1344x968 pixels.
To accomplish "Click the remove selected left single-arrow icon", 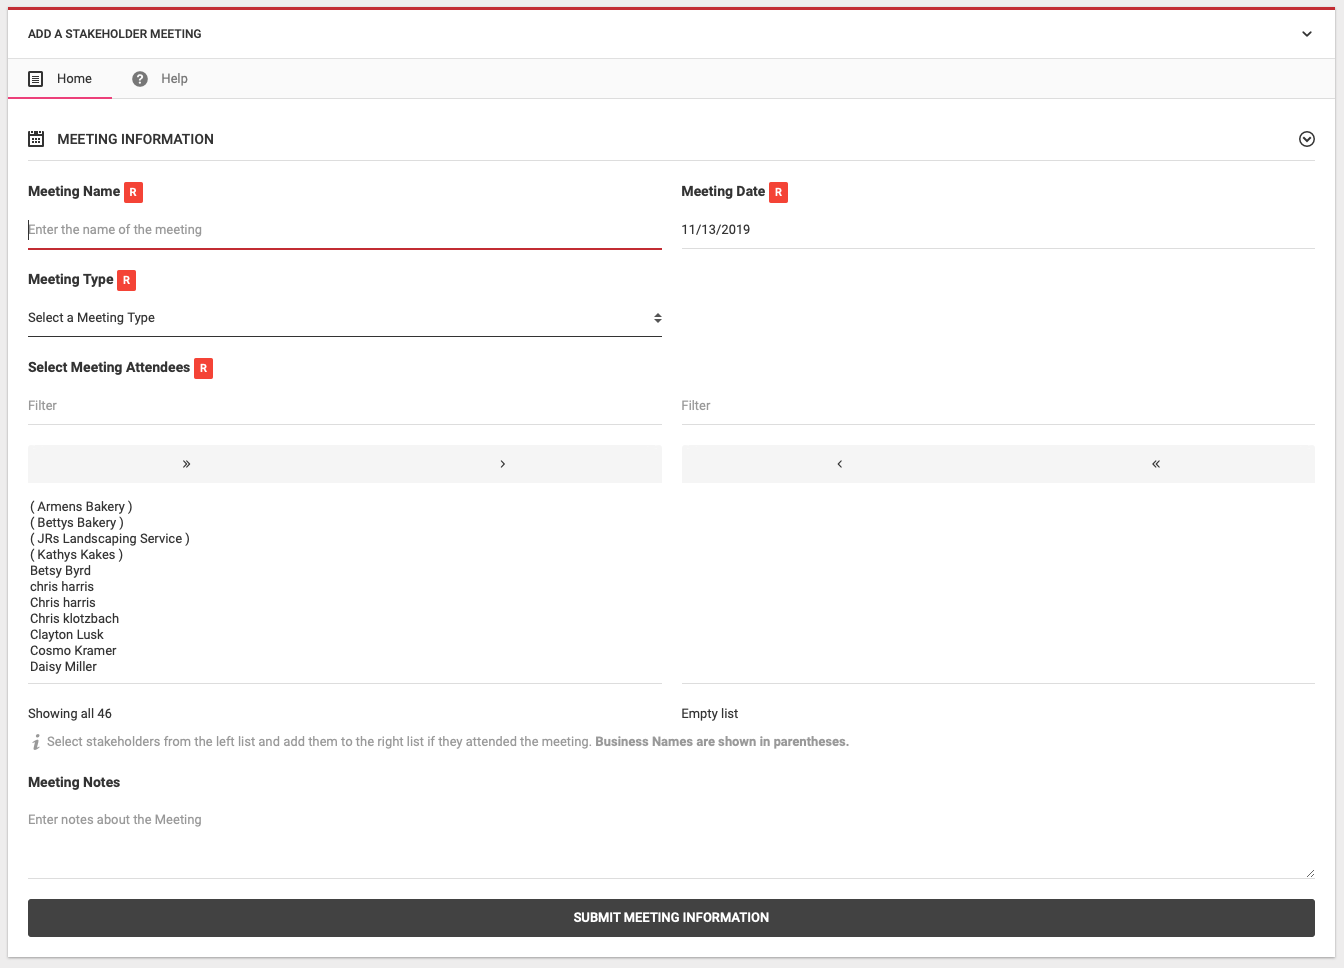I will [839, 464].
